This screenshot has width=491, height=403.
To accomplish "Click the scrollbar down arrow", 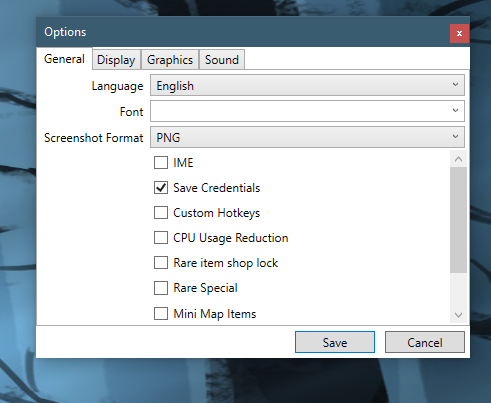I will click(x=458, y=315).
